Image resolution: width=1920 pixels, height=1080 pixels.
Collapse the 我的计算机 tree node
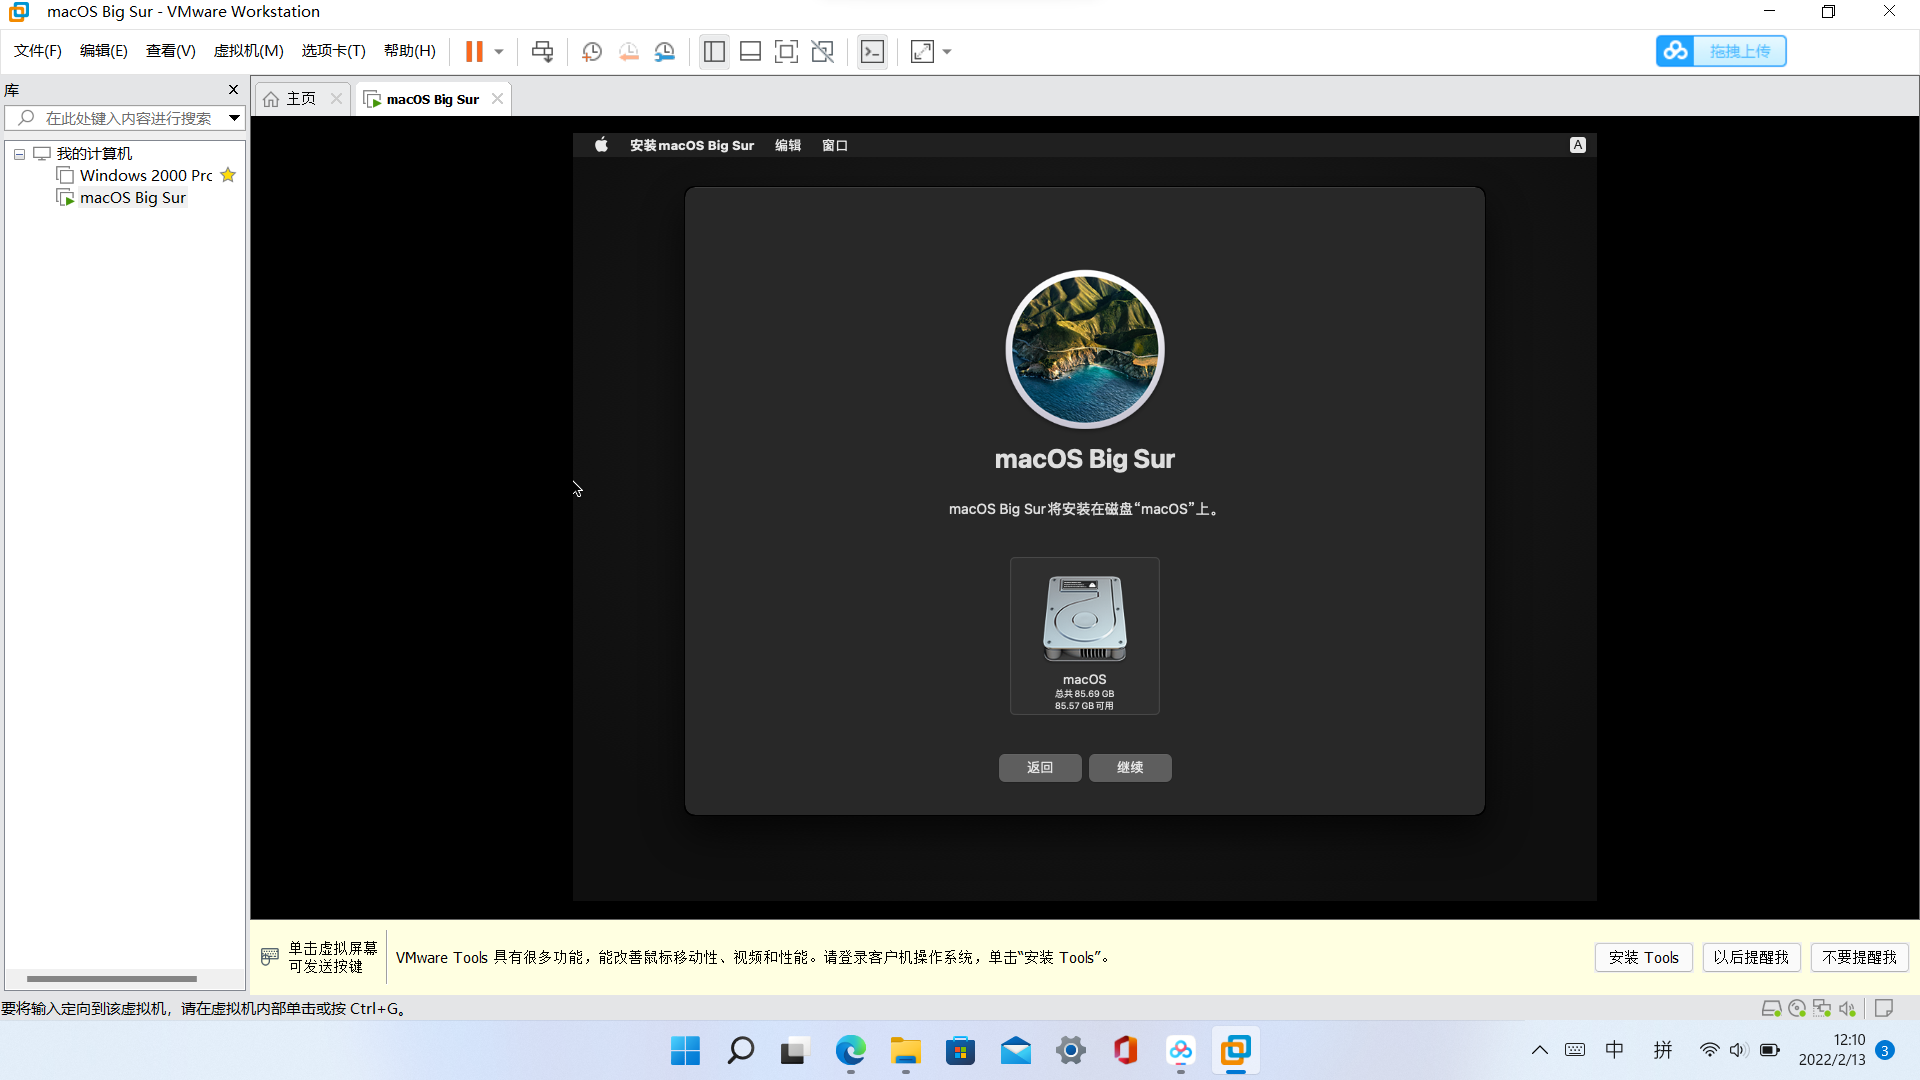pos(19,154)
